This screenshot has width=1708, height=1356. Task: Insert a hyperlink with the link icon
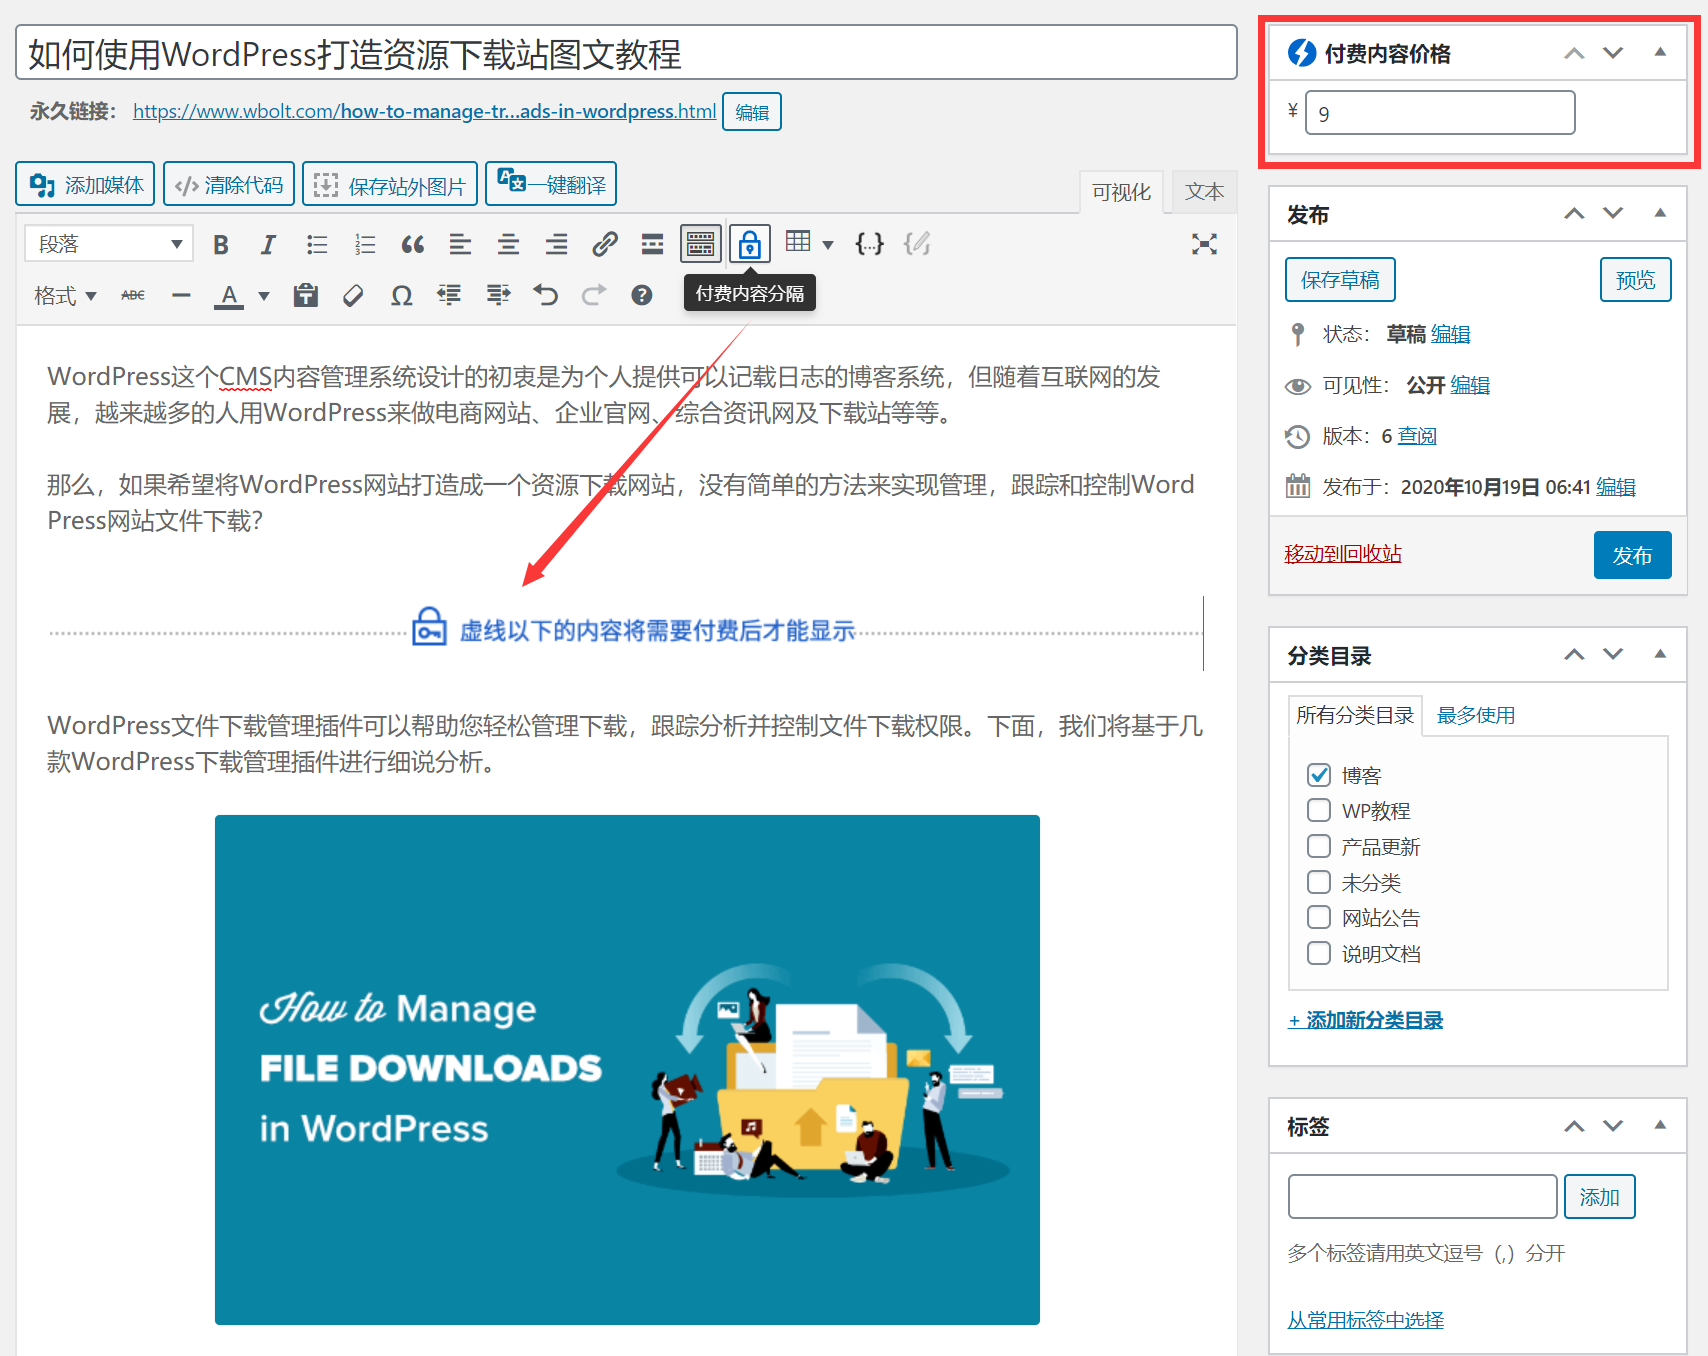click(x=605, y=243)
